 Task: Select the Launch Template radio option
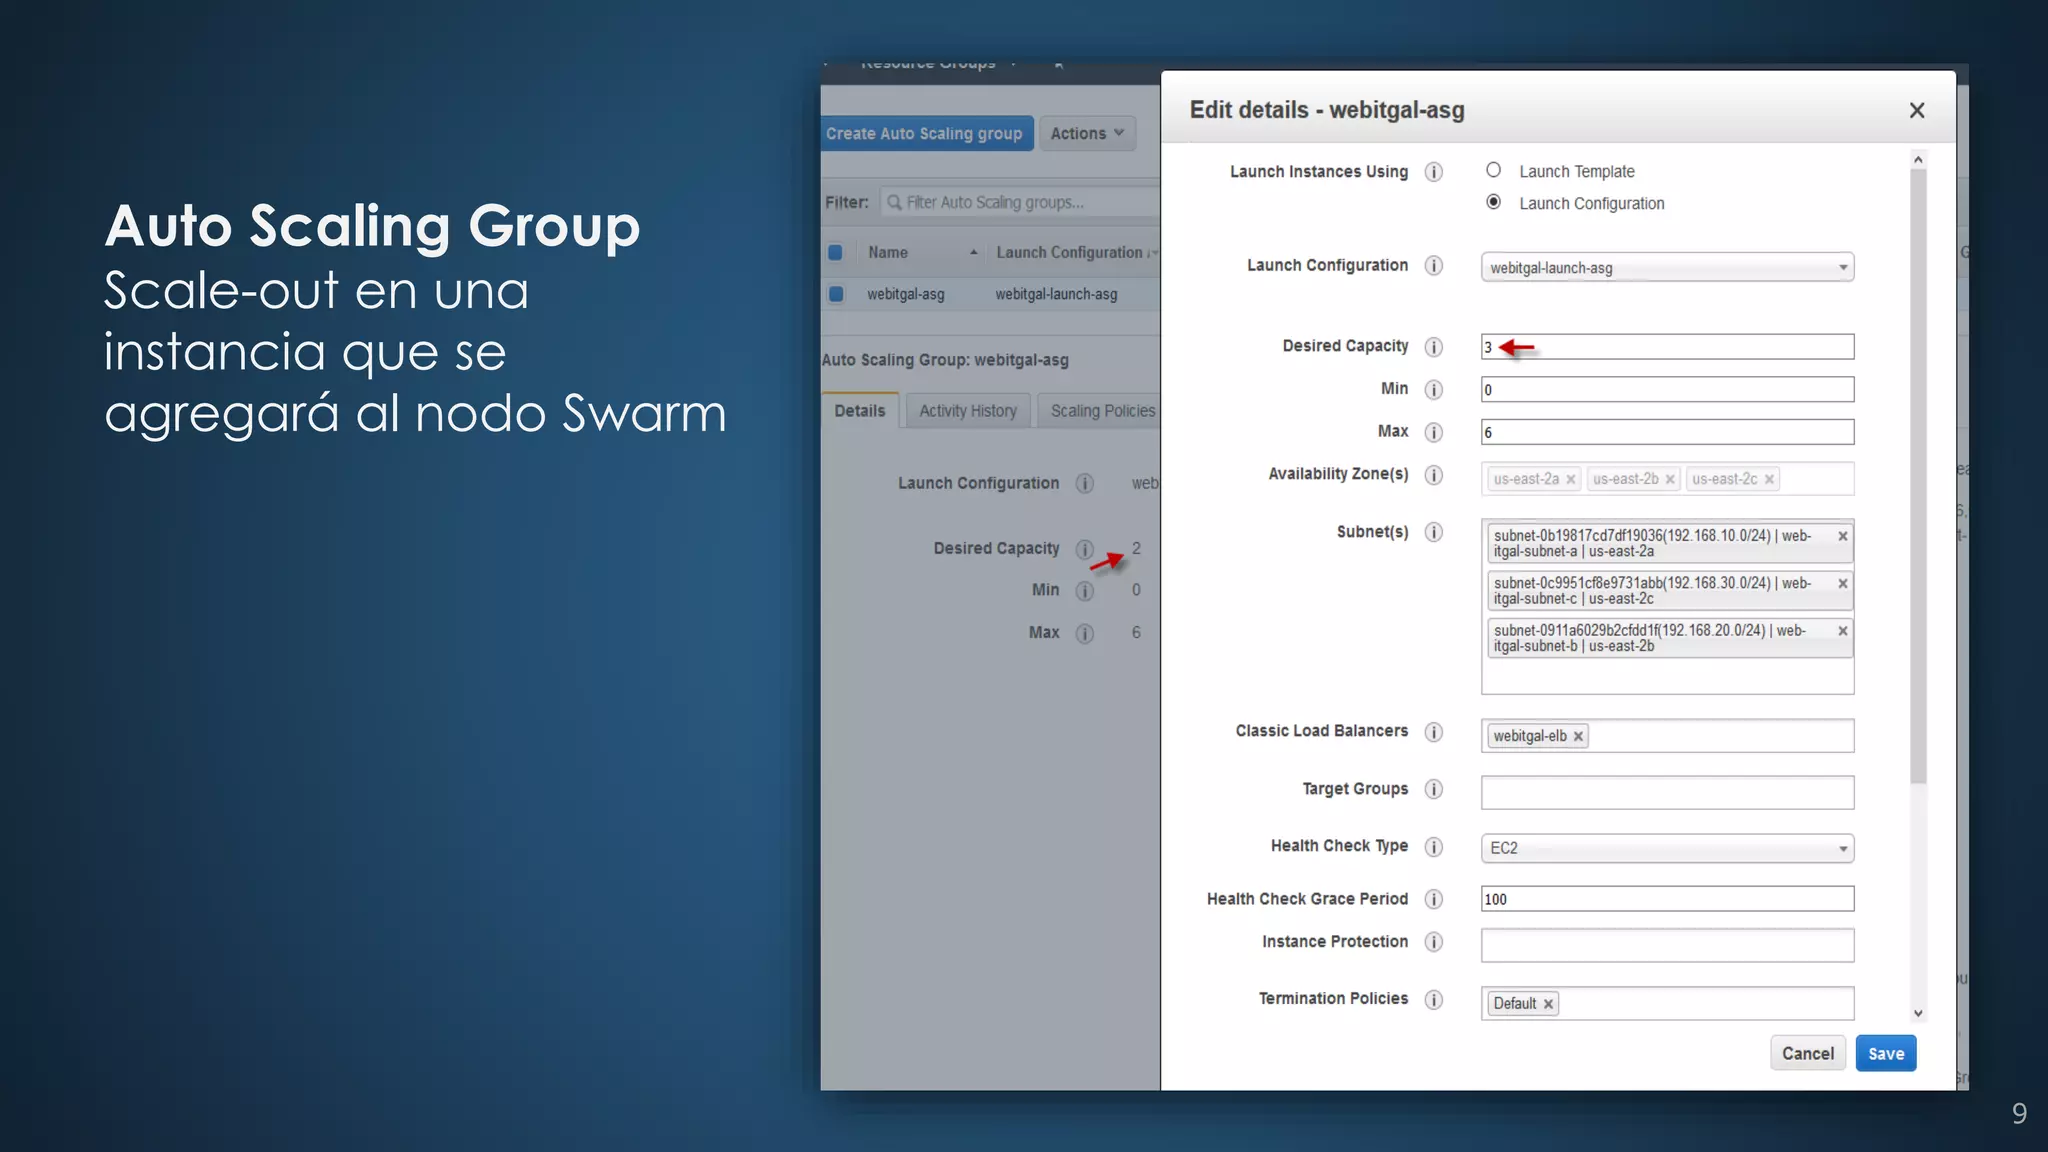[1493, 170]
